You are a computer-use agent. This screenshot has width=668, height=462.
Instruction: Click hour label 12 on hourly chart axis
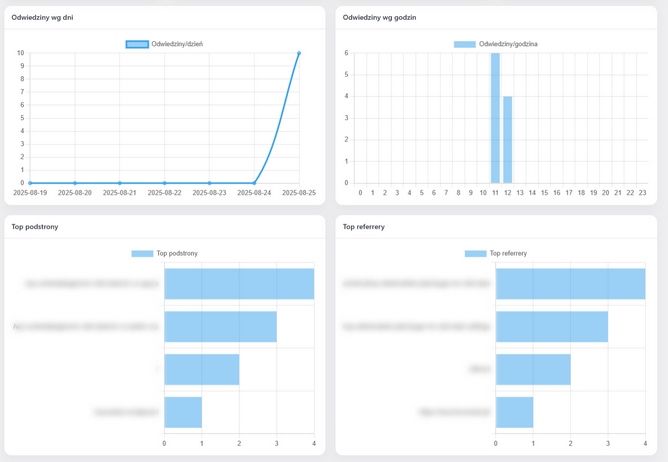coord(507,193)
